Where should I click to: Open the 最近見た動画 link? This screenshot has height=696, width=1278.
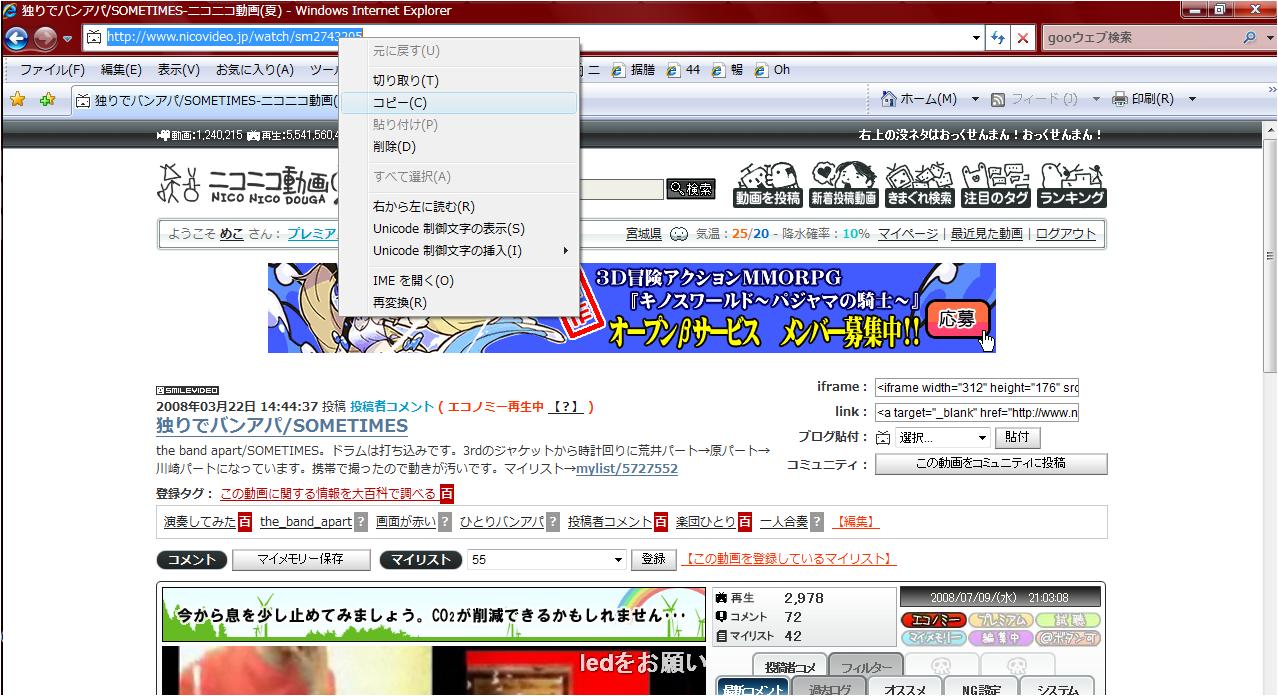click(986, 234)
